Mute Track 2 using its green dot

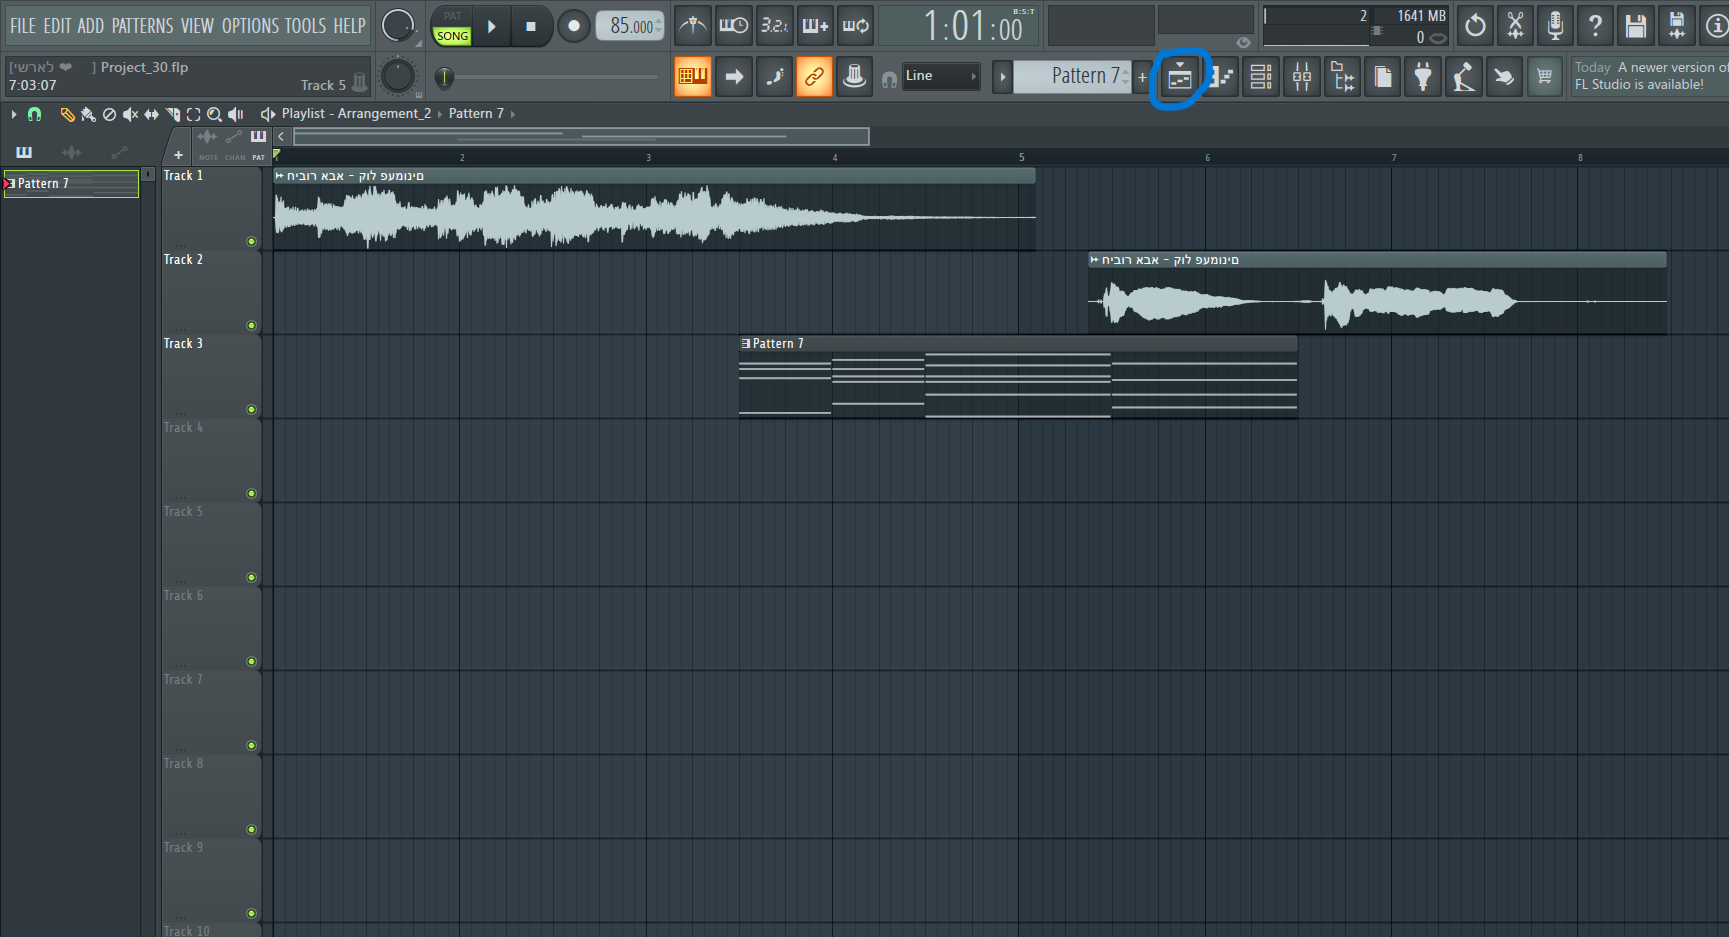tap(251, 325)
